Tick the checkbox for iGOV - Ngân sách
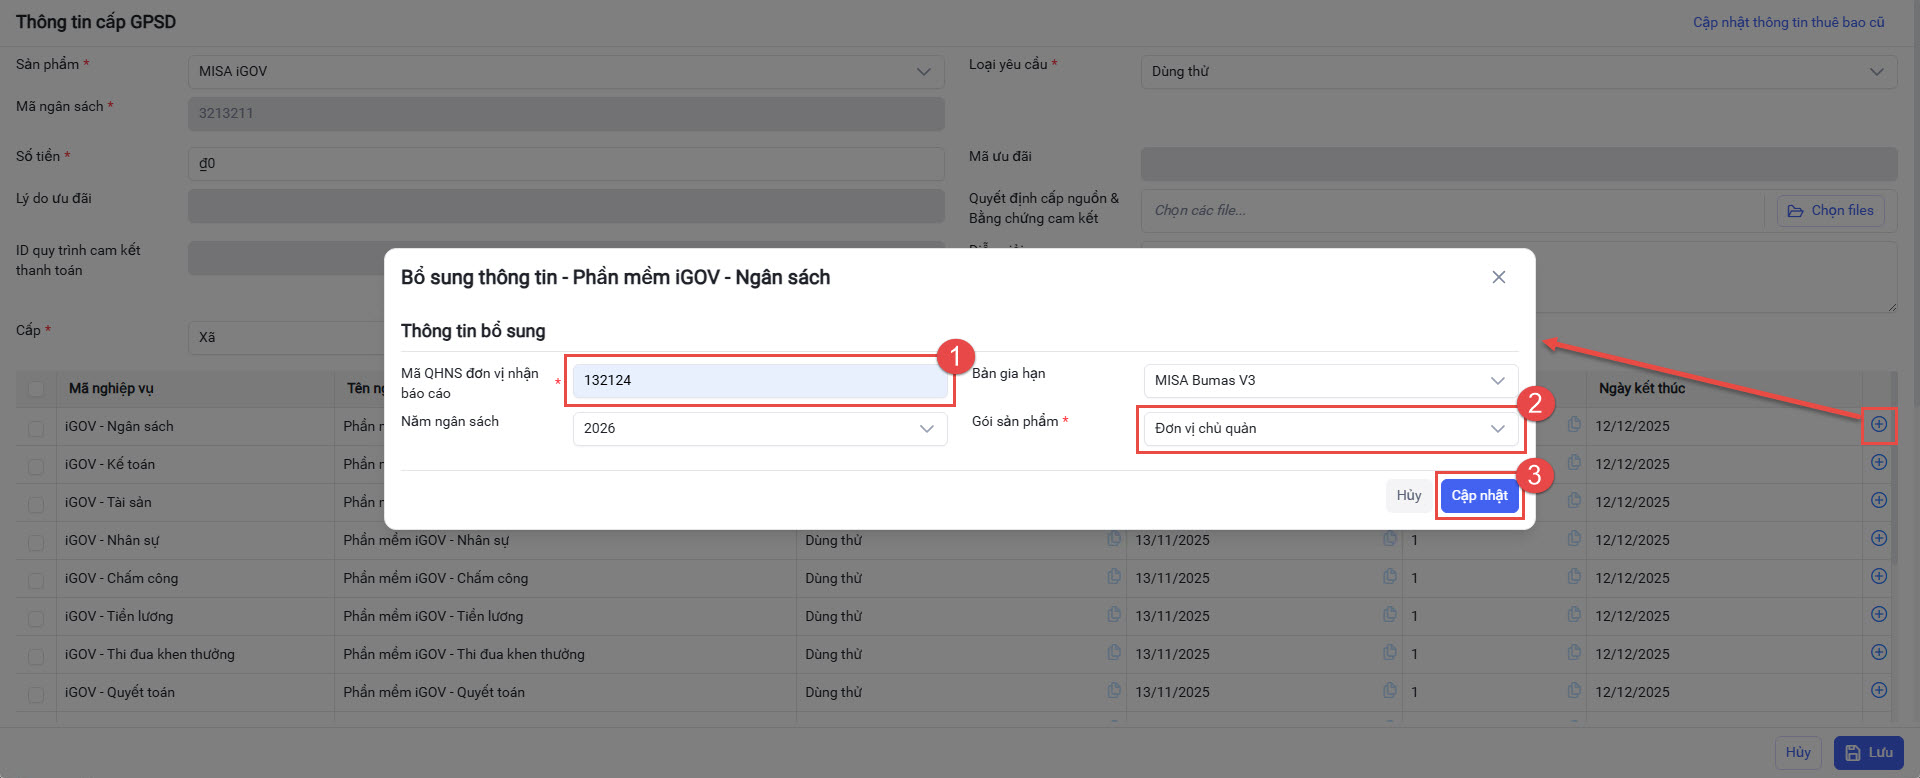The height and width of the screenshot is (778, 1920). [36, 428]
